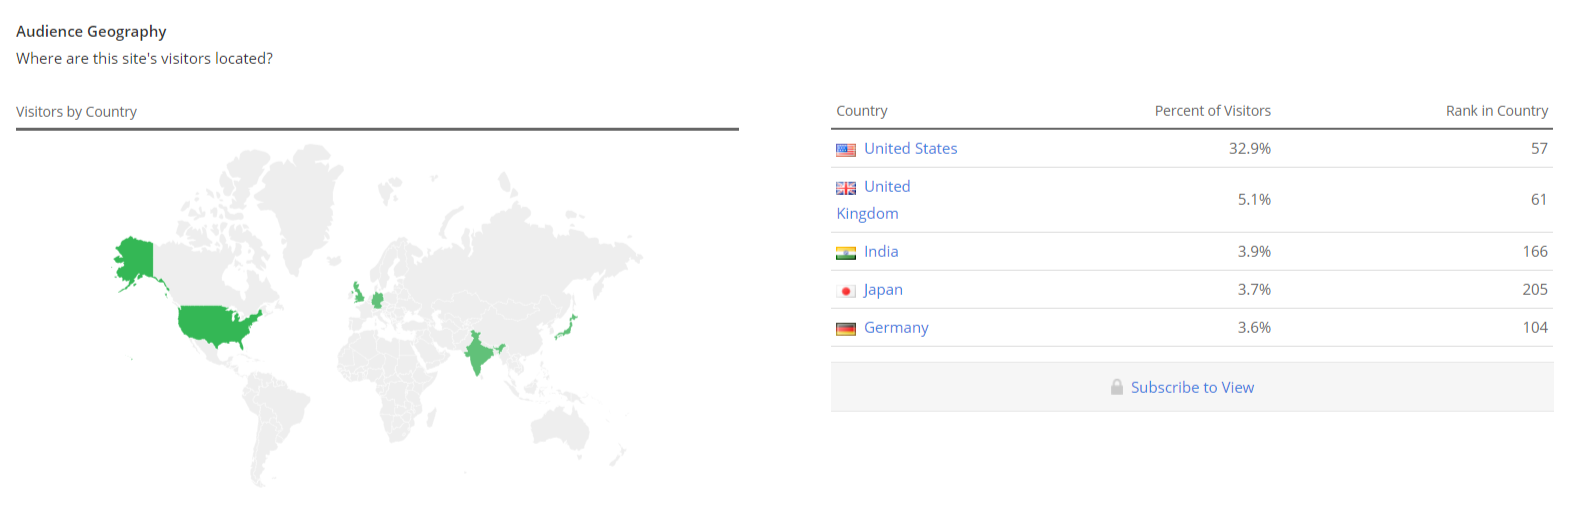Image resolution: width=1577 pixels, height=506 pixels.
Task: Open the United Kingdom country link
Action: tap(887, 187)
